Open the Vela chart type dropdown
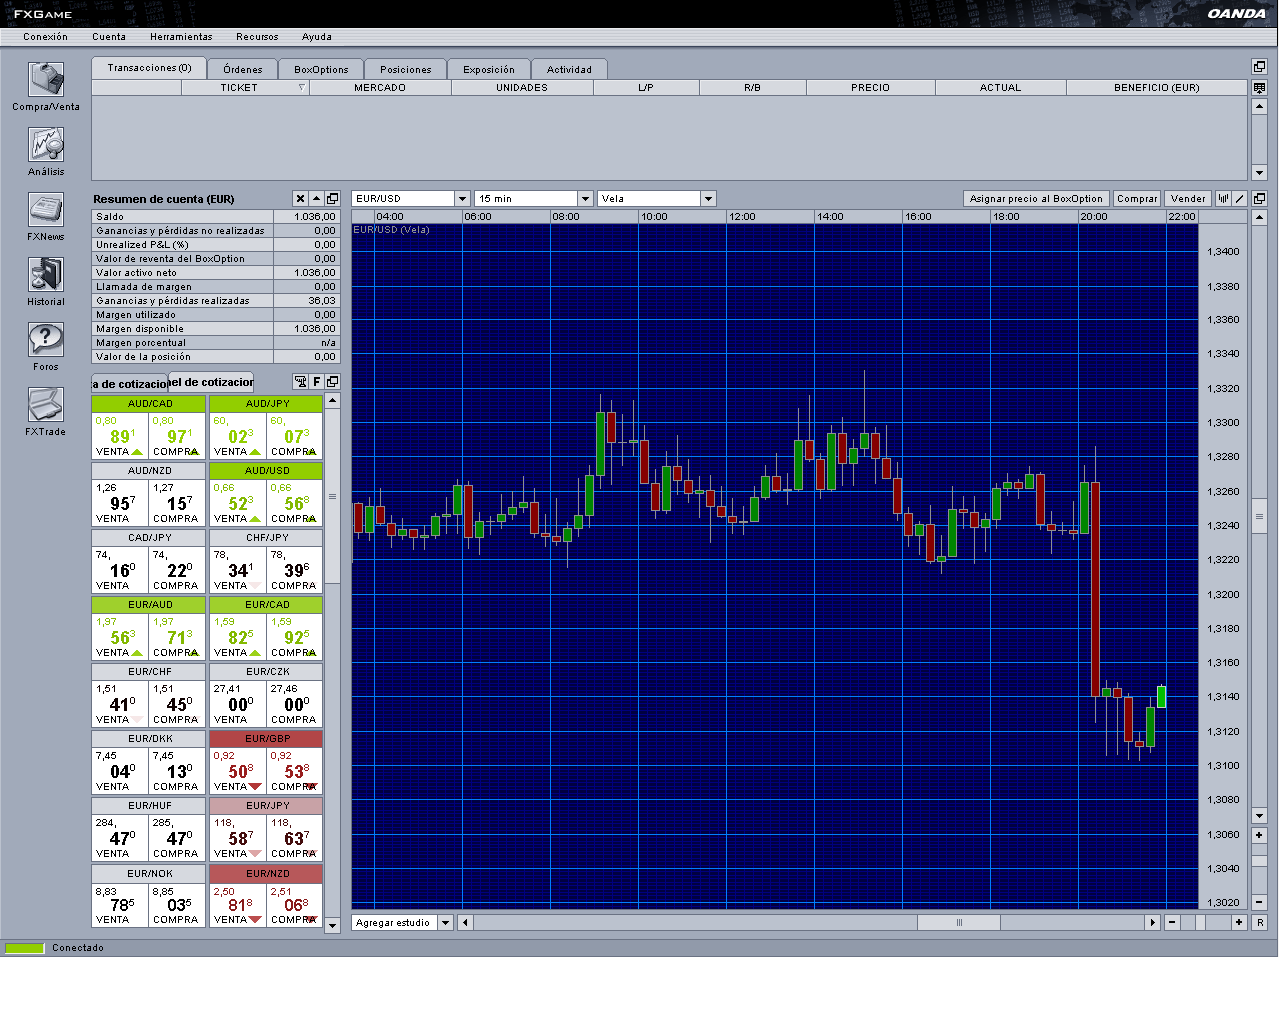The image size is (1280, 1024). 708,199
